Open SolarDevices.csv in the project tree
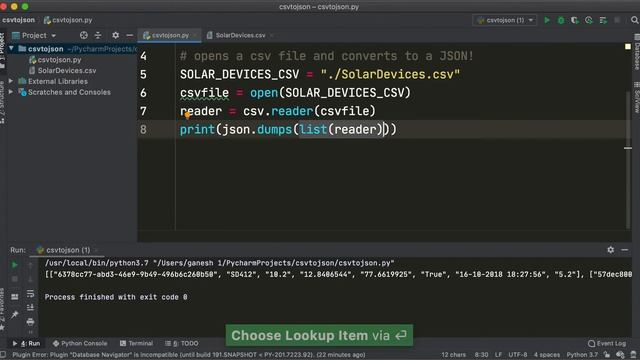 click(x=67, y=71)
